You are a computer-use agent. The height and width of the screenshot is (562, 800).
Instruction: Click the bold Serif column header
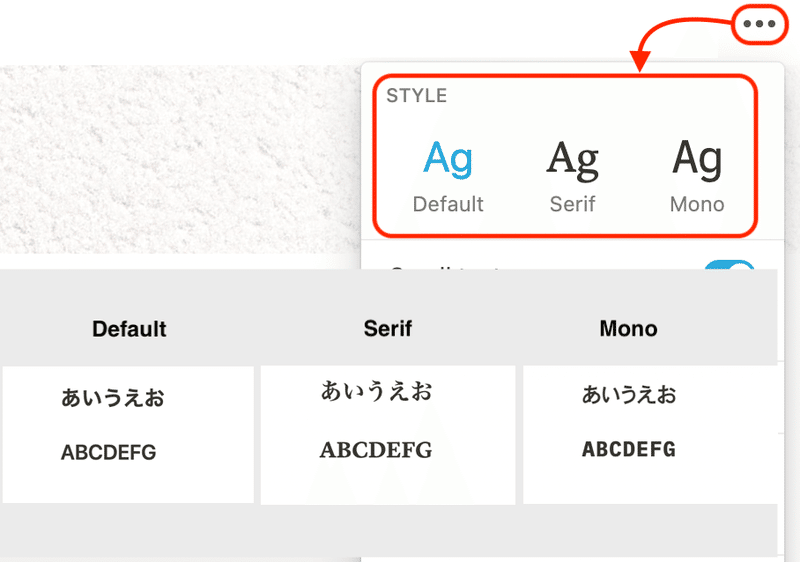tap(388, 328)
